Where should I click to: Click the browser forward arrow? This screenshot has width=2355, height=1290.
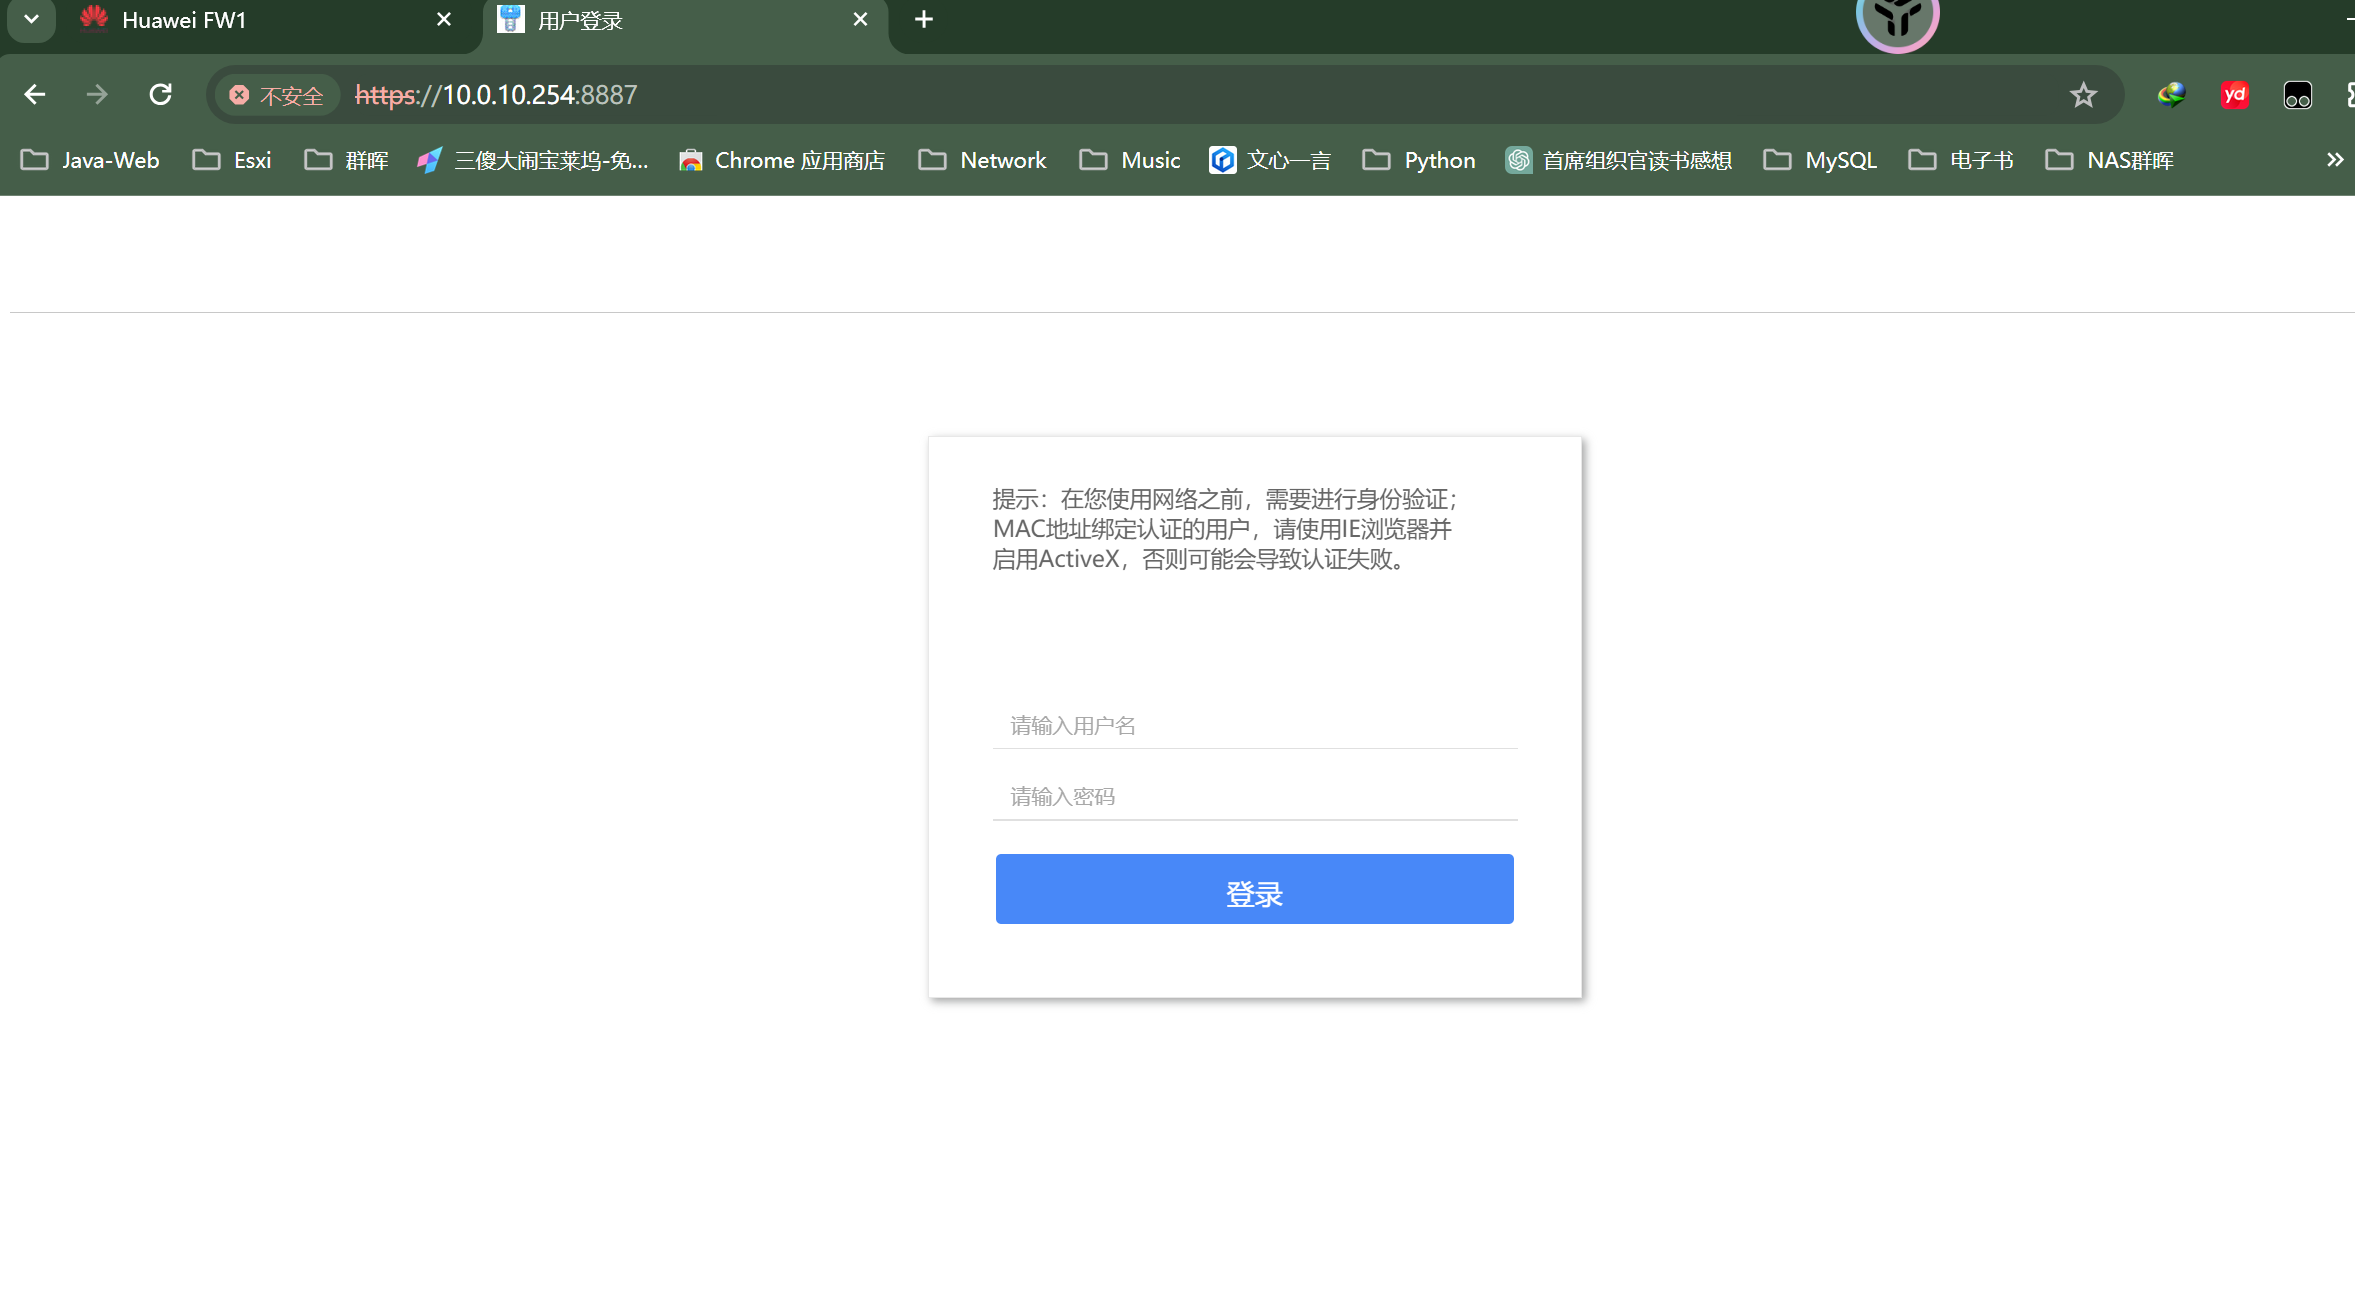point(97,95)
